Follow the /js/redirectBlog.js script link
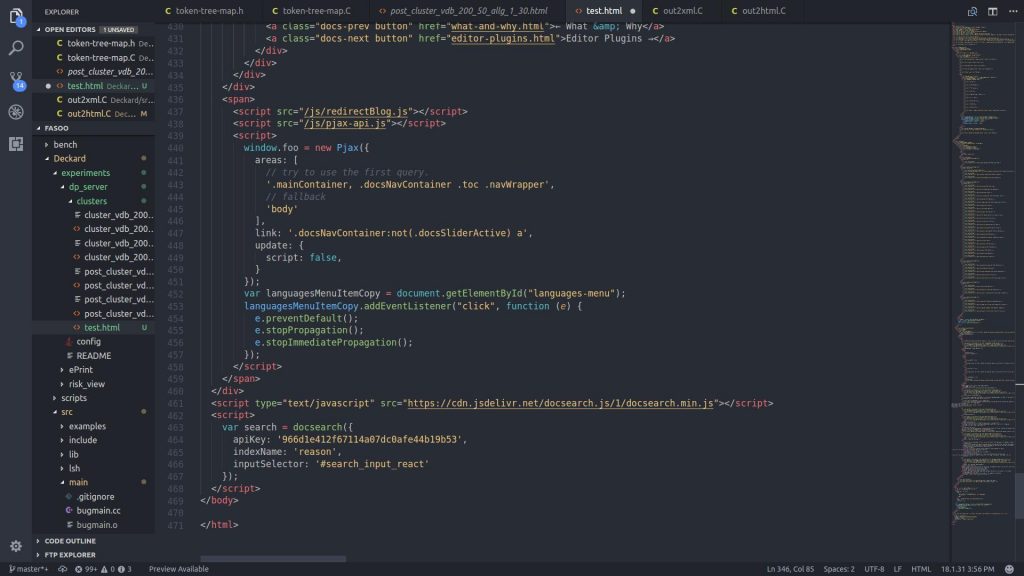1024x576 pixels. [x=356, y=111]
